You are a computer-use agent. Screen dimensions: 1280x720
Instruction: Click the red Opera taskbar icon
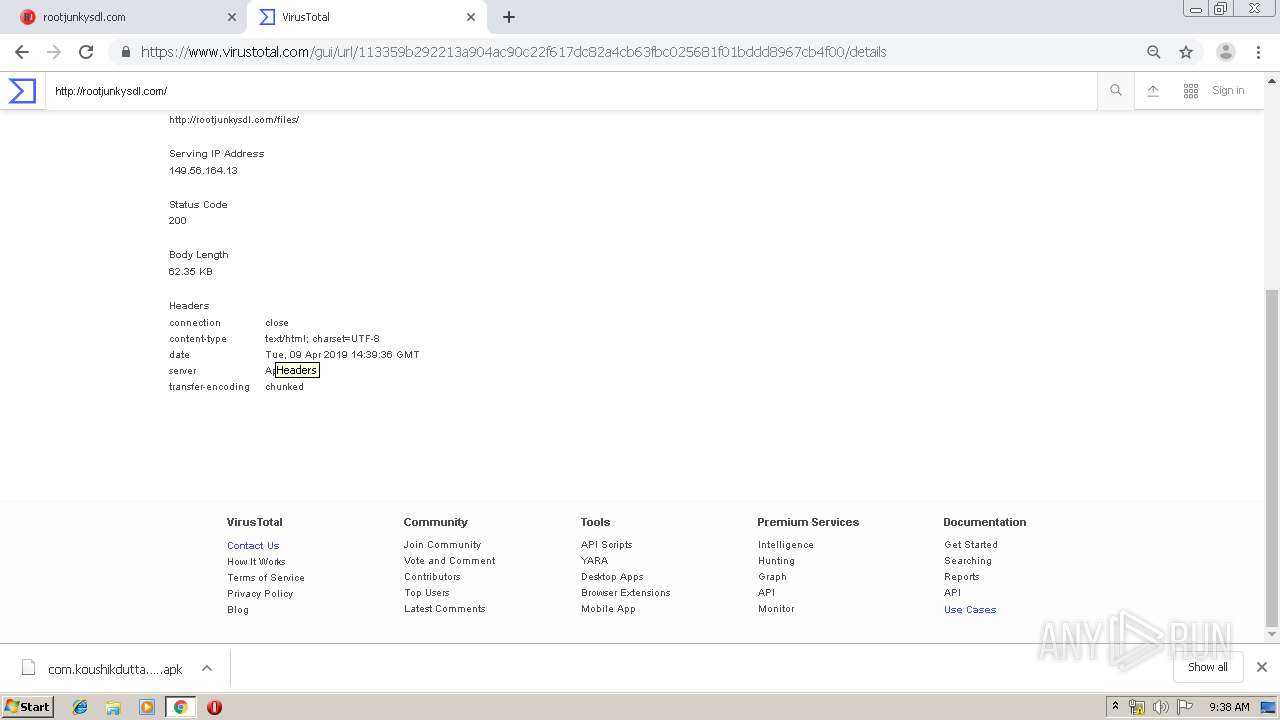[214, 707]
